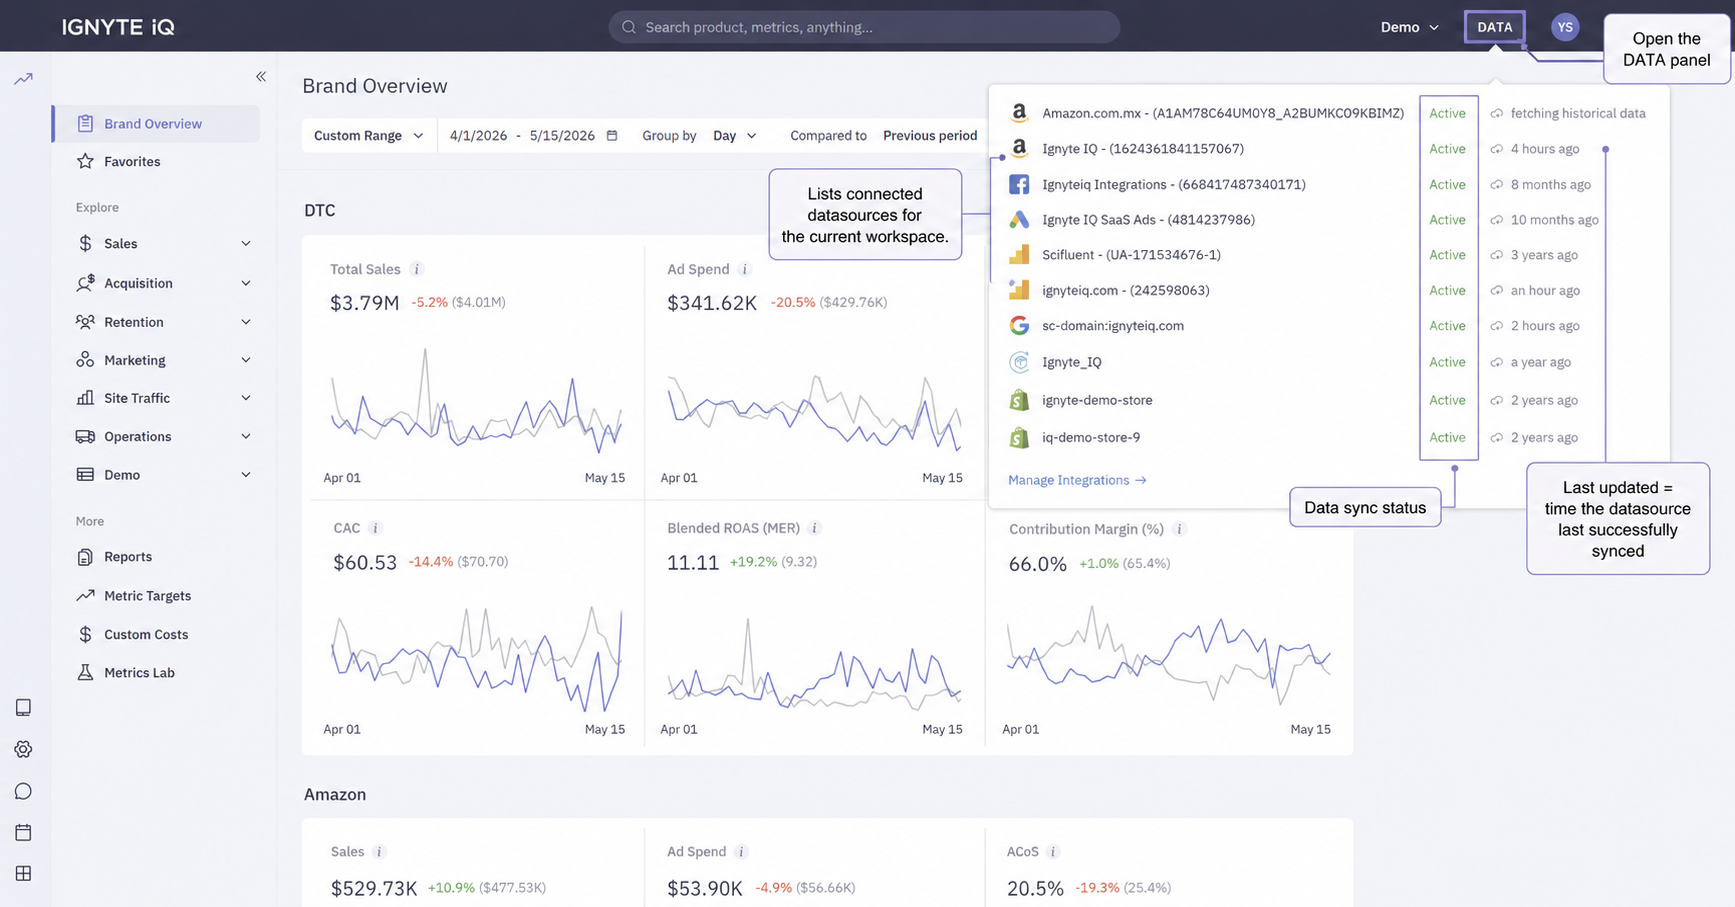Follow the Manage Integrations link
The width and height of the screenshot is (1735, 907).
click(x=1077, y=480)
